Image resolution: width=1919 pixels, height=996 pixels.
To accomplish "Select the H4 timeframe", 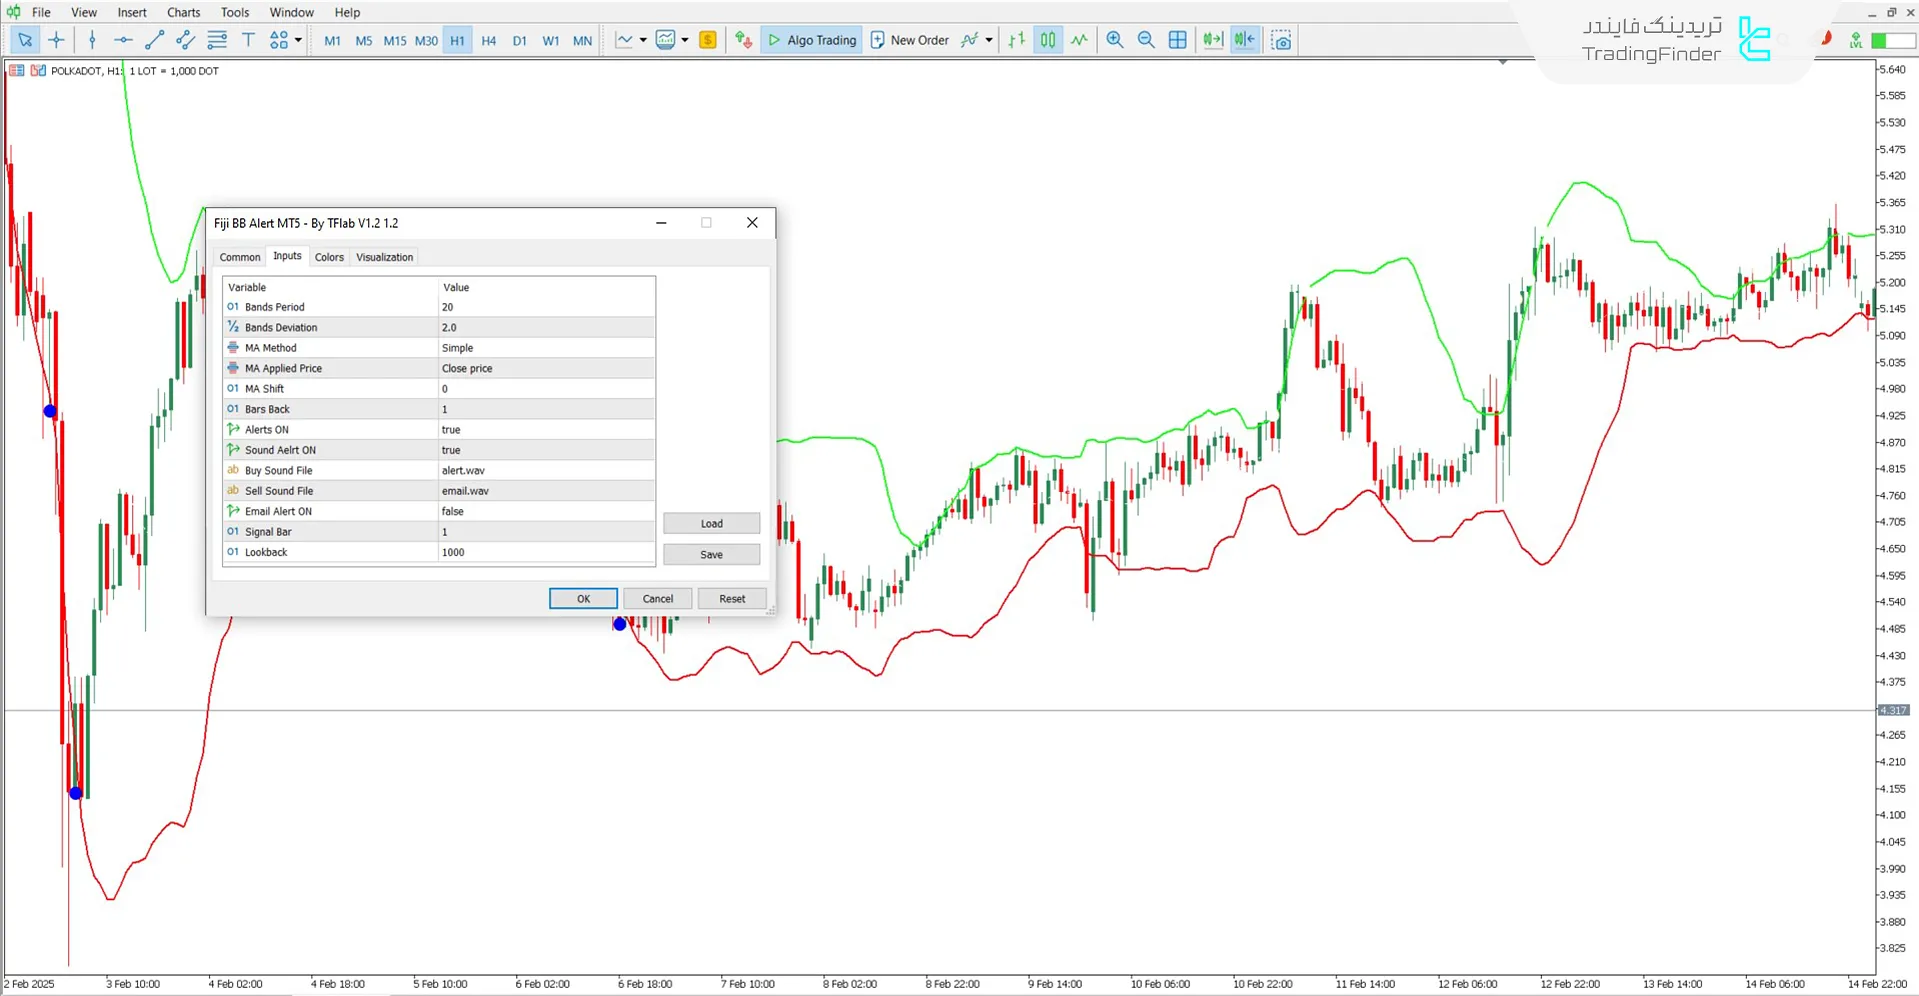I will point(488,41).
